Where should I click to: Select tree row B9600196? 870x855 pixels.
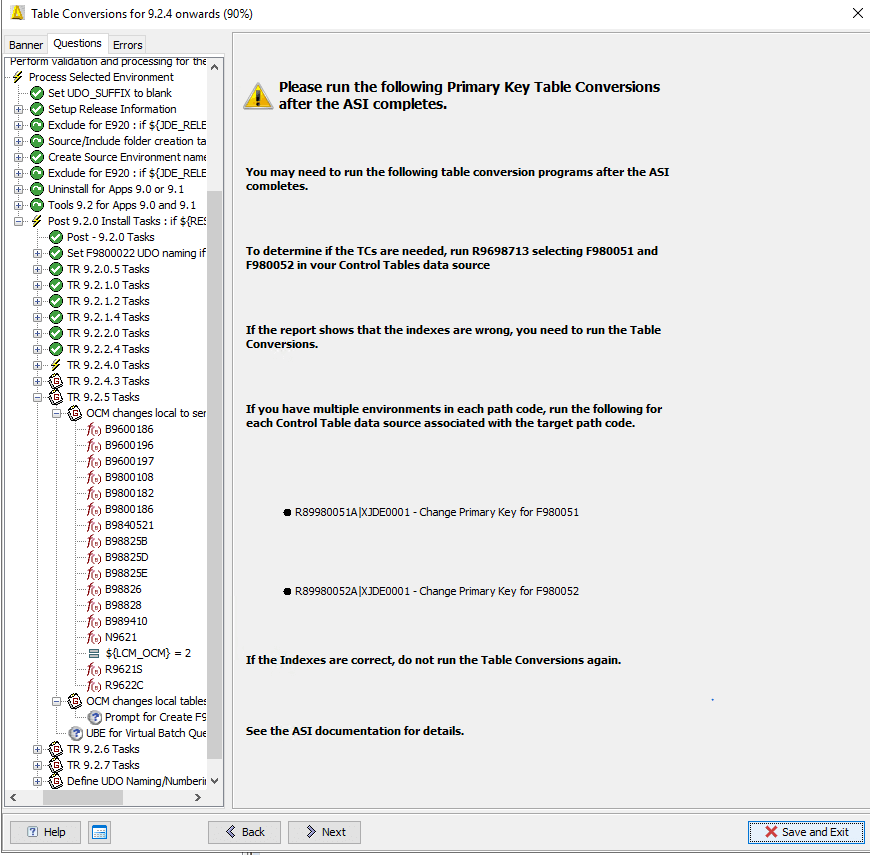[129, 446]
